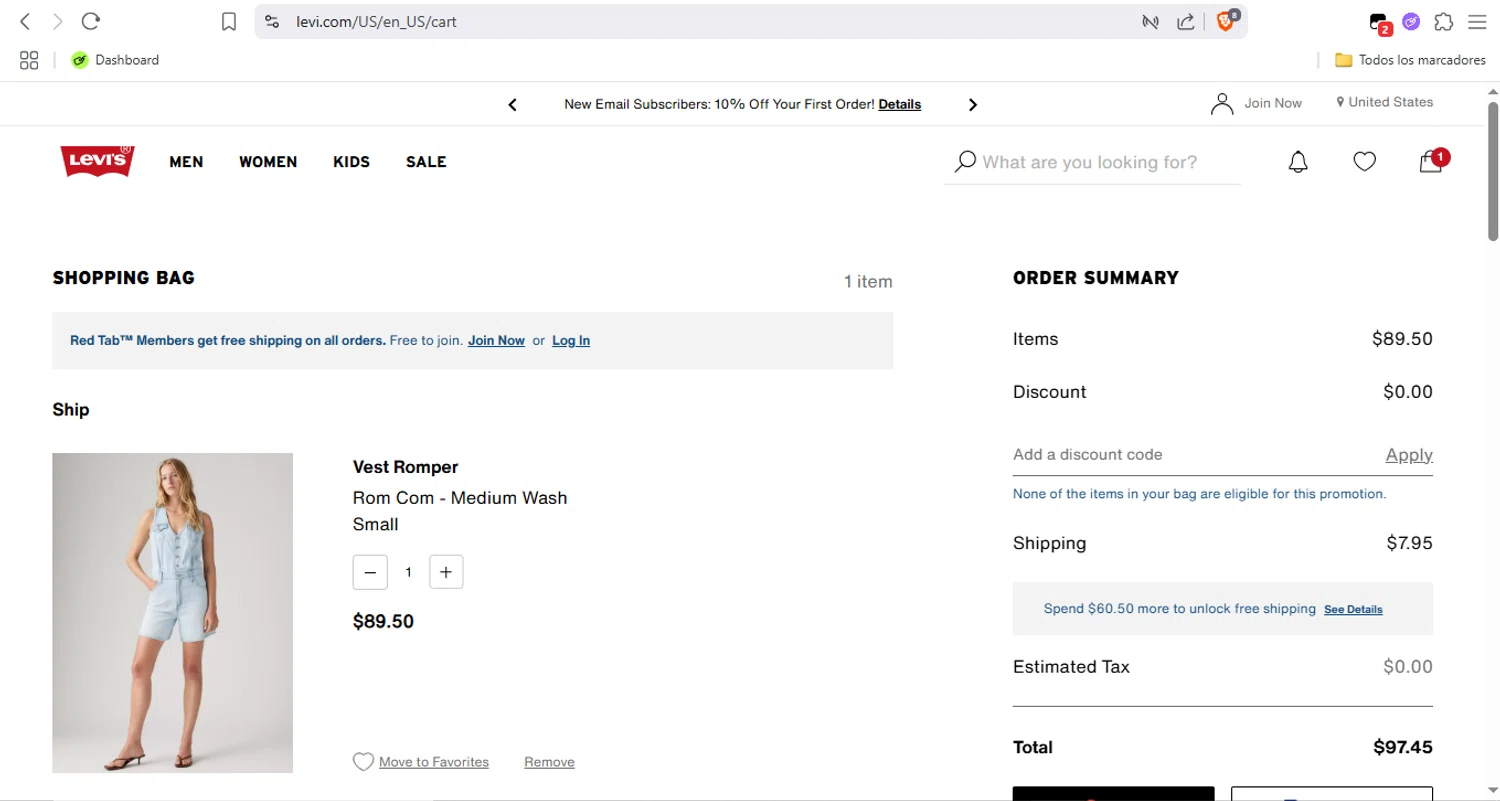Apply the discount code
This screenshot has height=801, width=1500.
pos(1408,455)
